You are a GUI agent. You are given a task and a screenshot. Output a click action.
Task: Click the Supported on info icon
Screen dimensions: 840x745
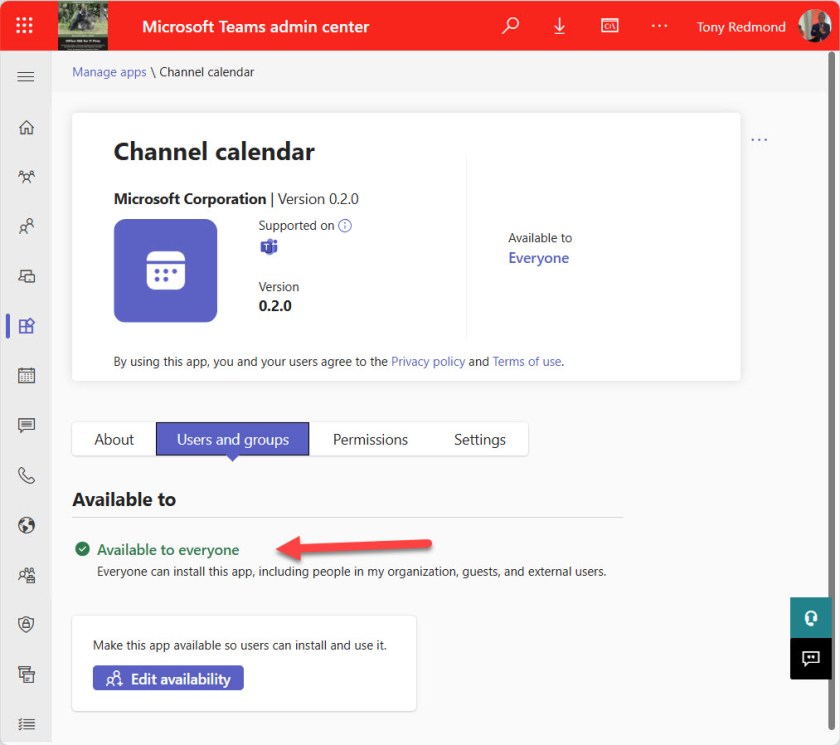(x=345, y=225)
